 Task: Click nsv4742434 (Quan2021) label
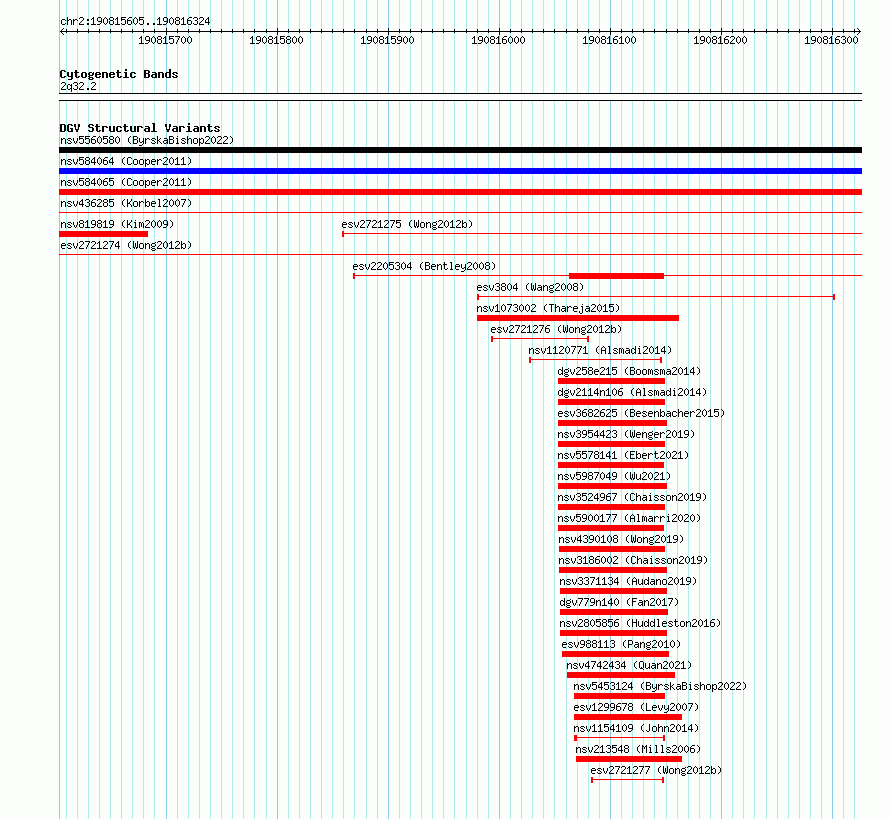(x=629, y=665)
